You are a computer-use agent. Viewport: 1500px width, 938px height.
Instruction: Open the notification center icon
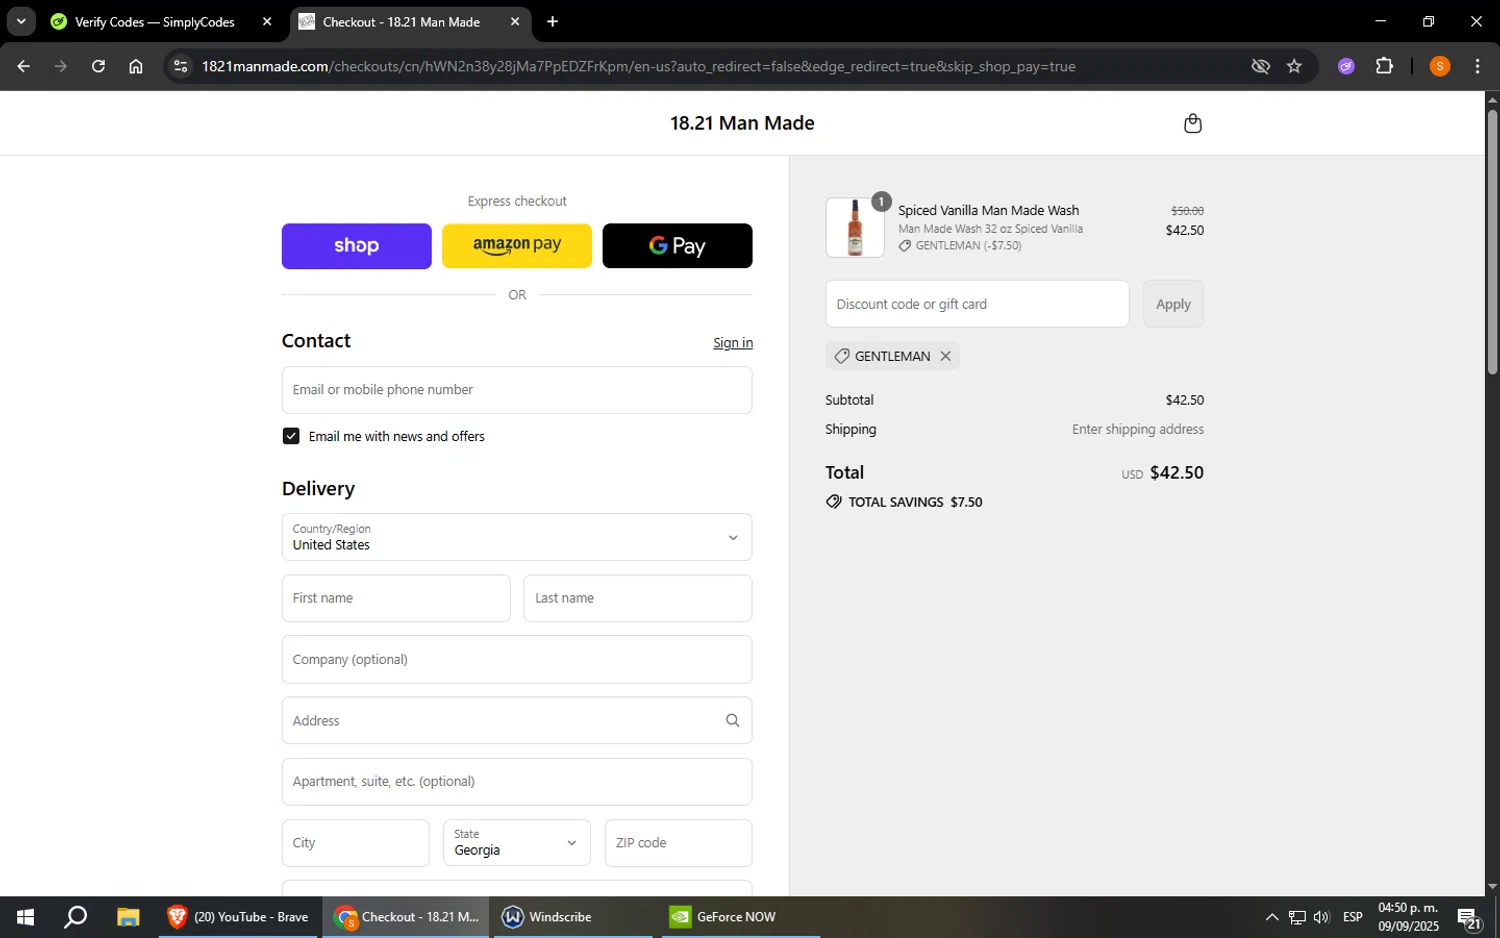pos(1470,918)
